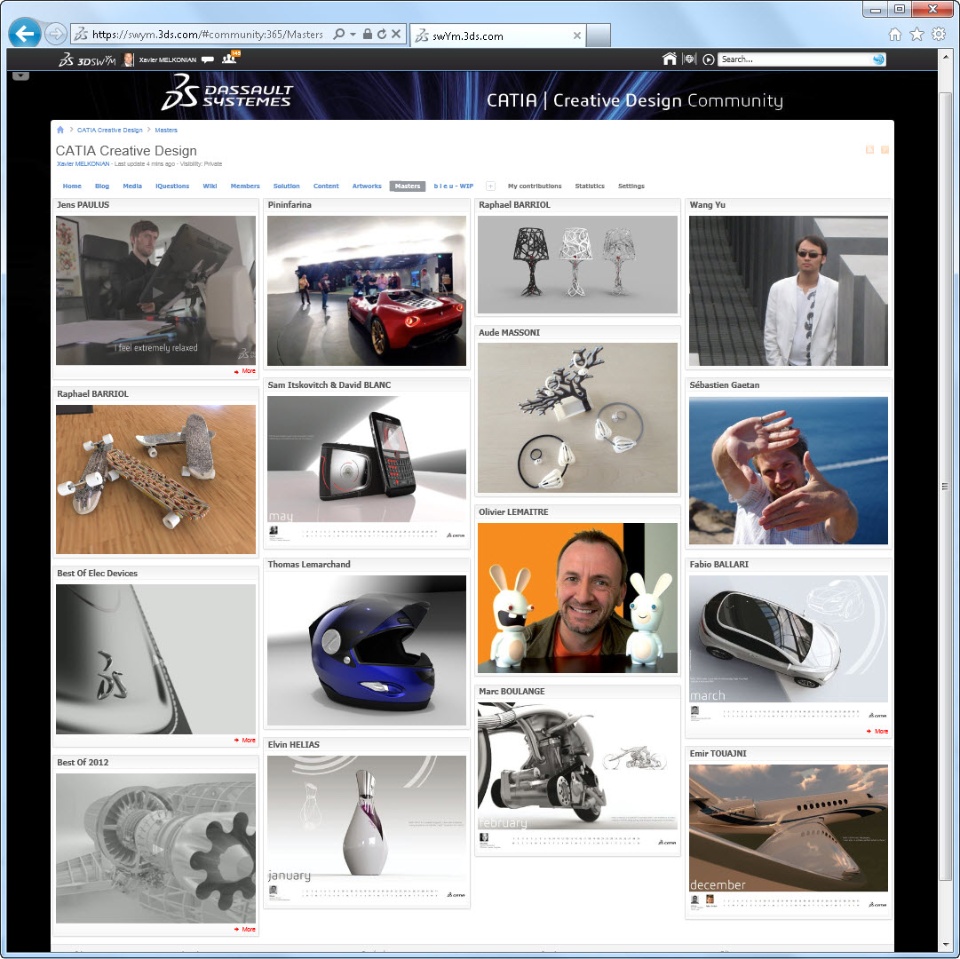The image size is (960, 959).
Task: Open My contributions tab
Action: pyautogui.click(x=534, y=186)
